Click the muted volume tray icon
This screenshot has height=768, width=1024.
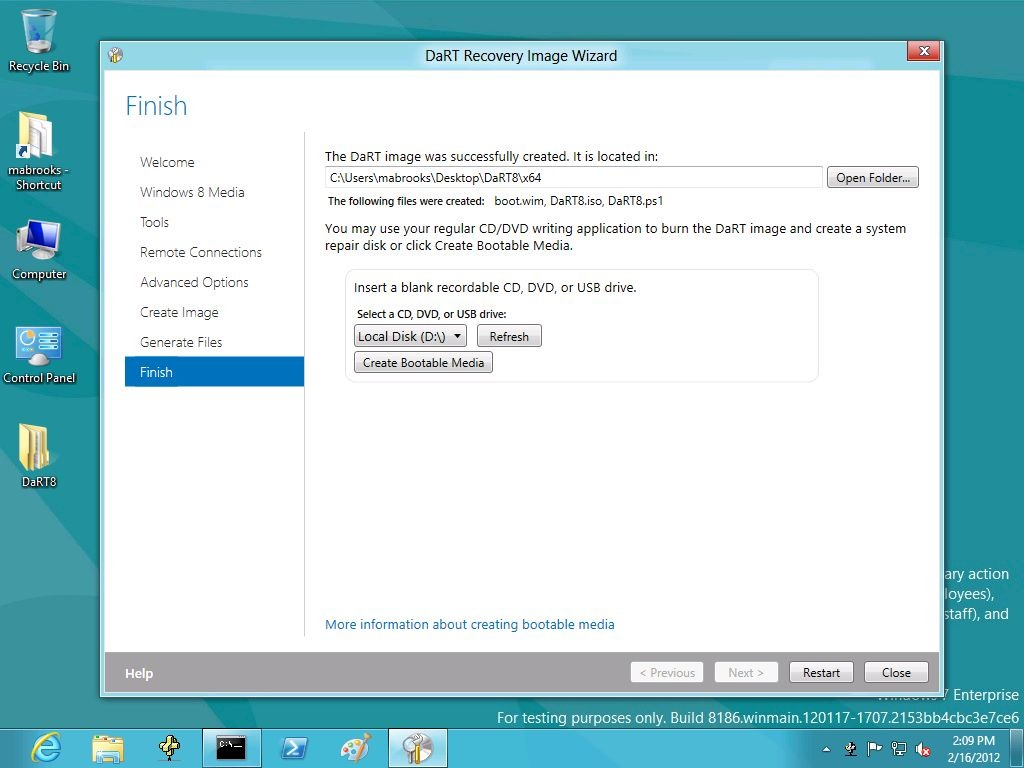tap(923, 748)
